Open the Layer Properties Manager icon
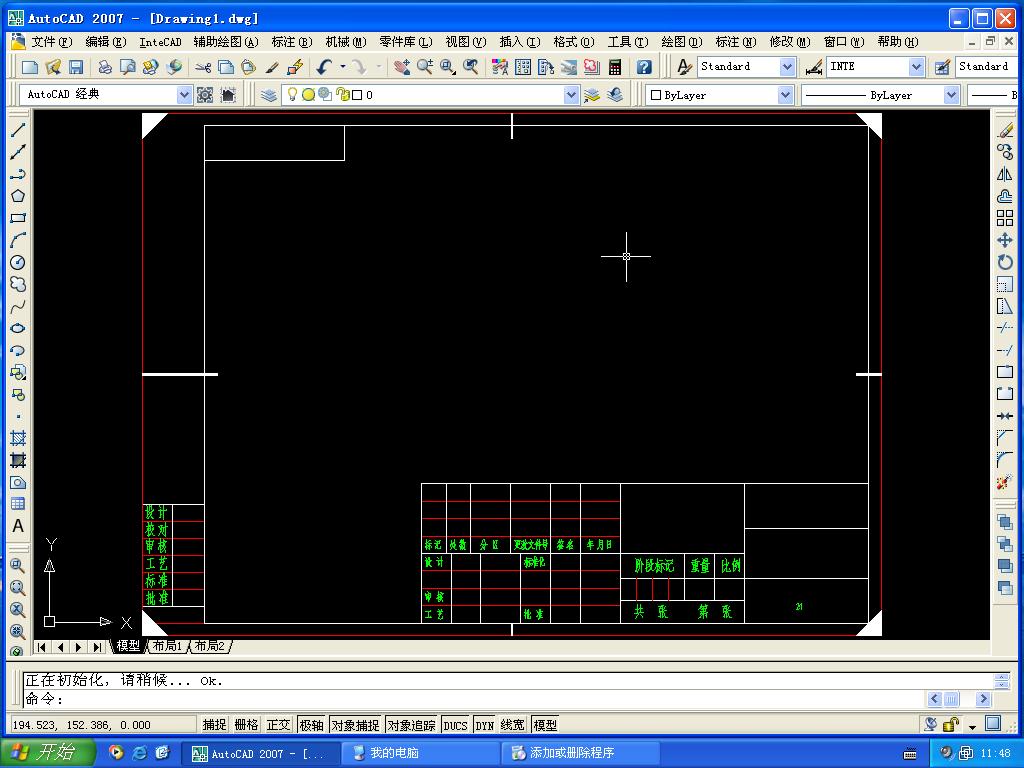This screenshot has height=768, width=1024. pyautogui.click(x=268, y=95)
